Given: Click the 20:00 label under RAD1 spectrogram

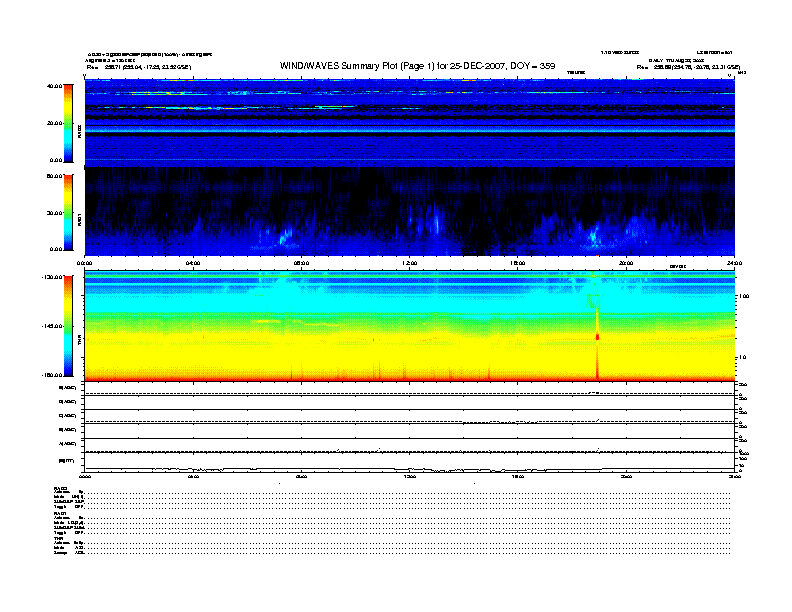Looking at the screenshot, I should click(626, 263).
